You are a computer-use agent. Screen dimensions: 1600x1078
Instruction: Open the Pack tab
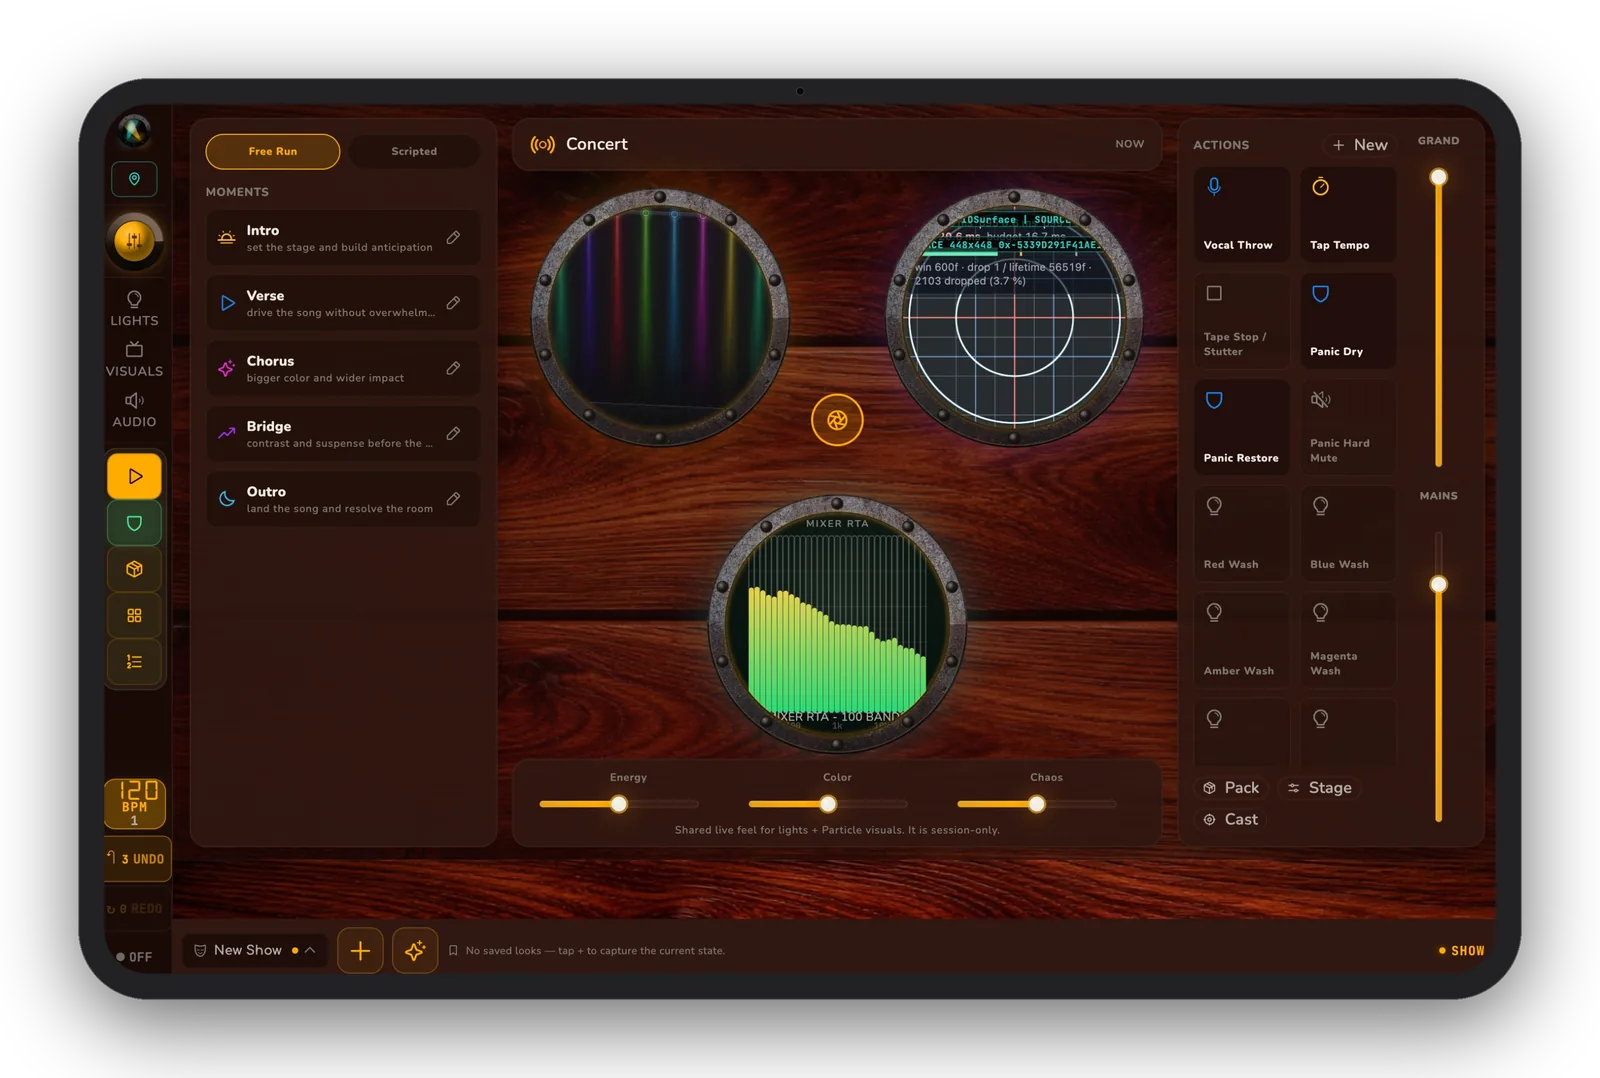coord(1231,788)
